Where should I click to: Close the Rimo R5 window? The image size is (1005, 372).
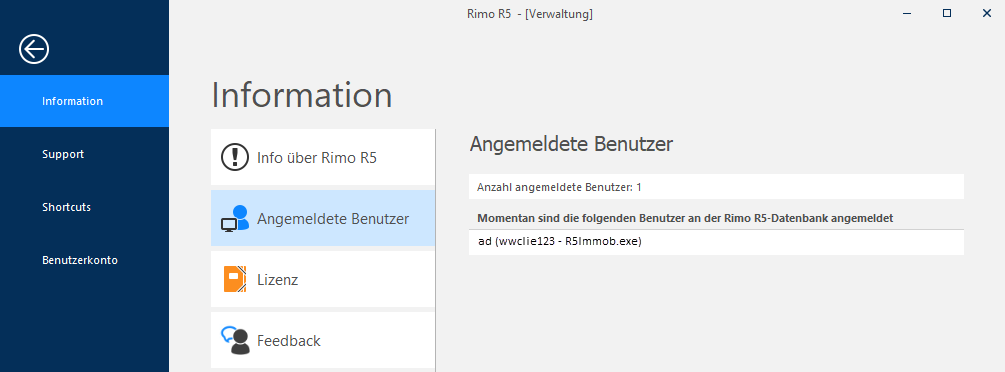(986, 13)
